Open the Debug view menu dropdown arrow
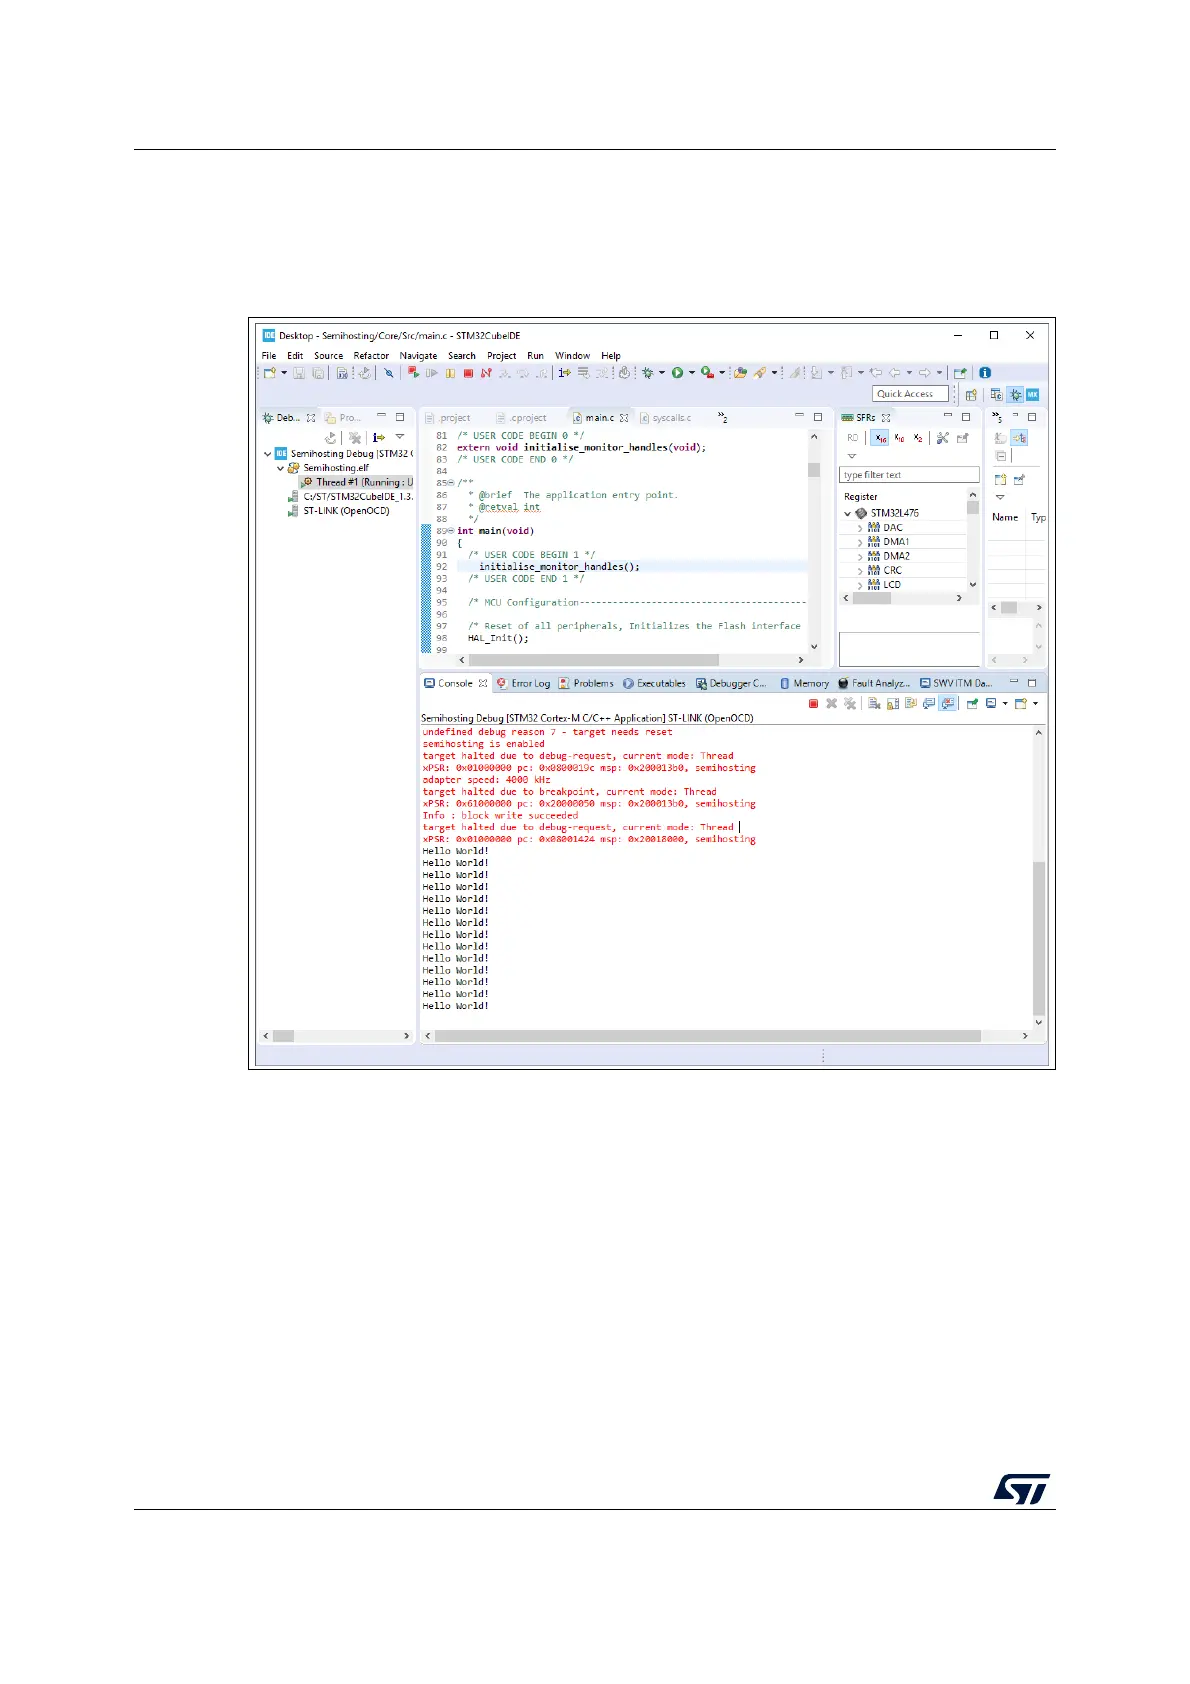 (x=400, y=437)
